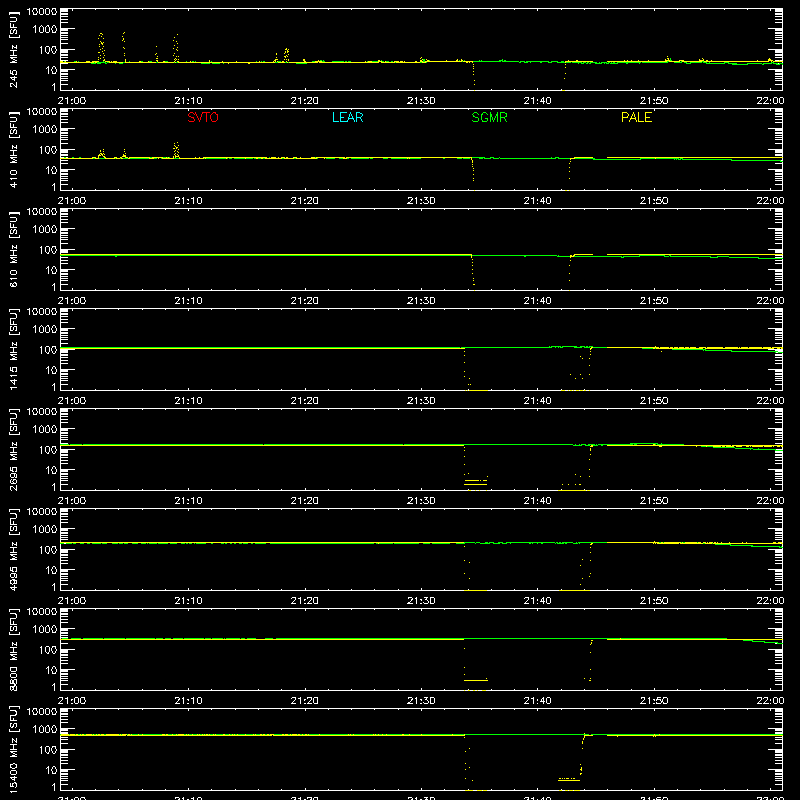Click the 10 y-axis value on 2695 MHz plot
Screen dimensions: 800x800
[x=51, y=470]
